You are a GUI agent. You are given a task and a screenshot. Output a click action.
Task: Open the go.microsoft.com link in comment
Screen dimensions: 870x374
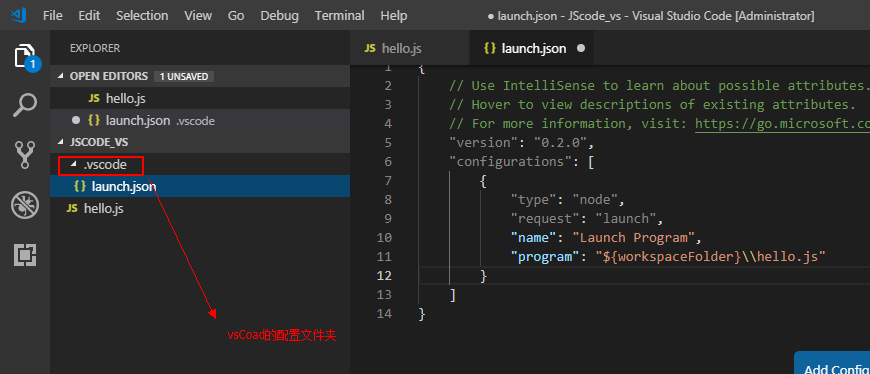tap(782, 124)
